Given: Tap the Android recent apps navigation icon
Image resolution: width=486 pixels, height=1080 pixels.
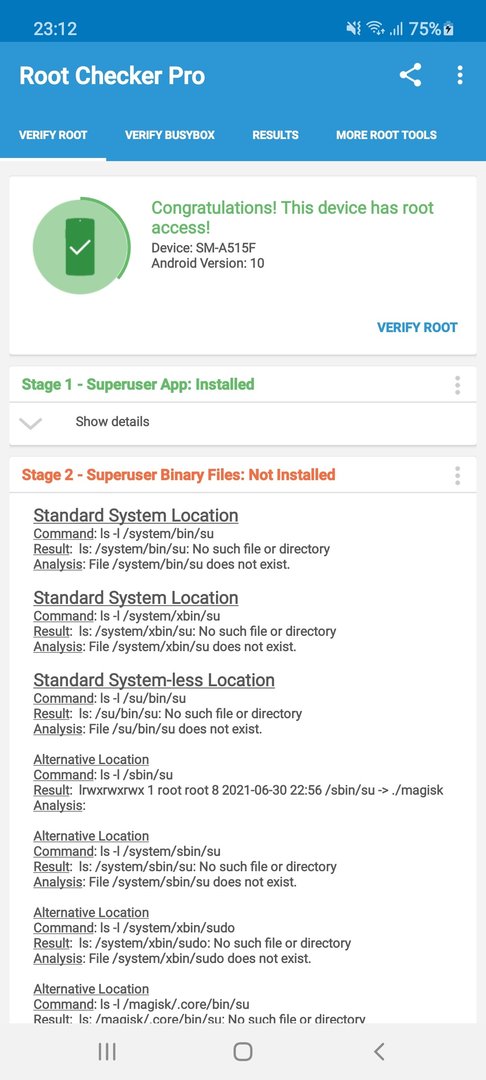Looking at the screenshot, I should [107, 1051].
